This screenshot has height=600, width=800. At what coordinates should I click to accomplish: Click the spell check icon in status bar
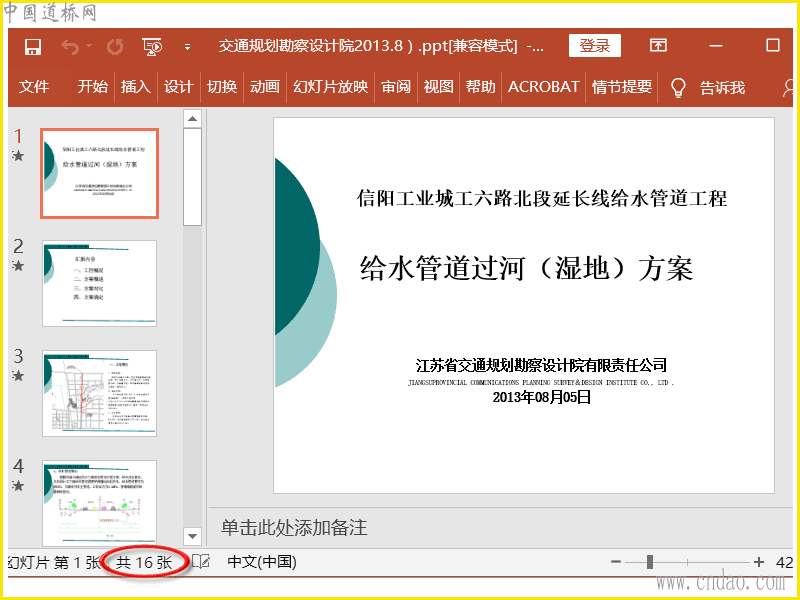(201, 562)
